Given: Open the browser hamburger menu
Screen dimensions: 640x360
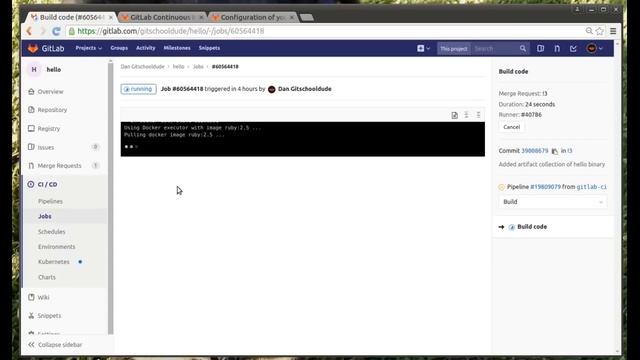Looking at the screenshot, I should (613, 31).
